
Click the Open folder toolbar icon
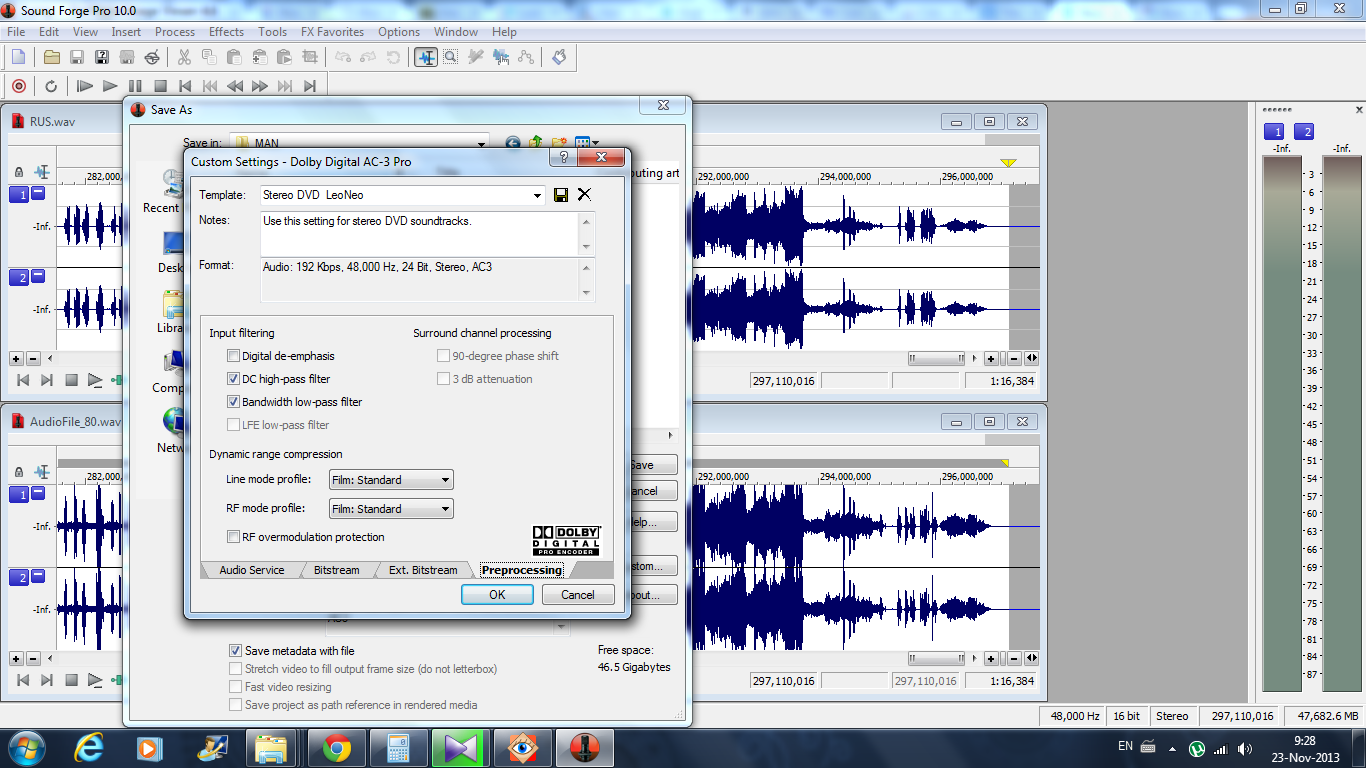coord(51,57)
